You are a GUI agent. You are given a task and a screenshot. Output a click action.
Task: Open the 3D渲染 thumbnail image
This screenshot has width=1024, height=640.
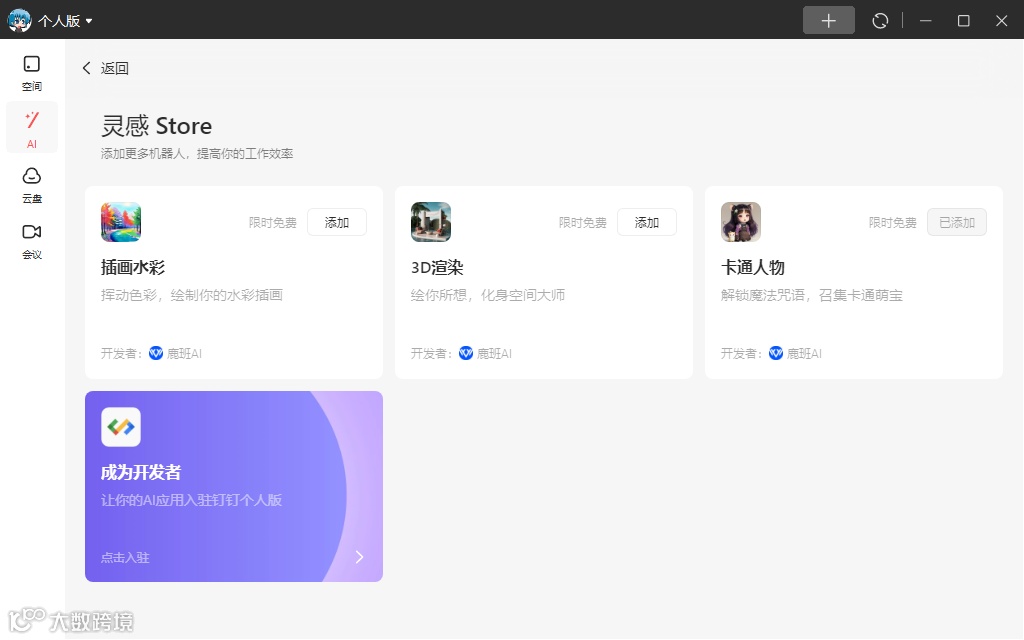click(431, 222)
